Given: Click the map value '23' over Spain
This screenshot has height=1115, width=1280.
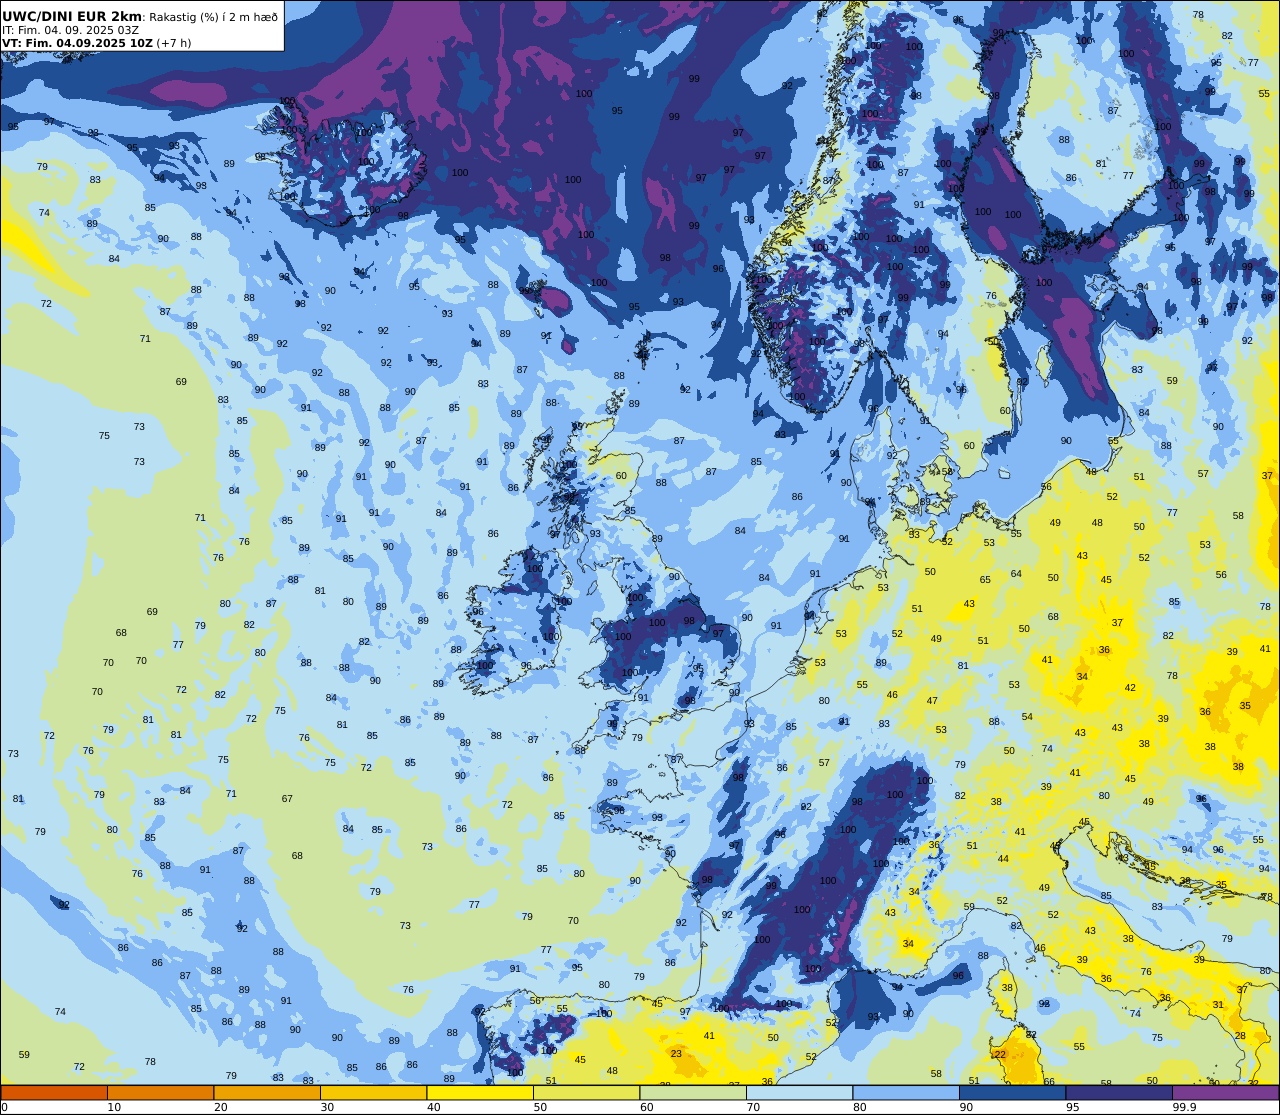Looking at the screenshot, I should [676, 1053].
